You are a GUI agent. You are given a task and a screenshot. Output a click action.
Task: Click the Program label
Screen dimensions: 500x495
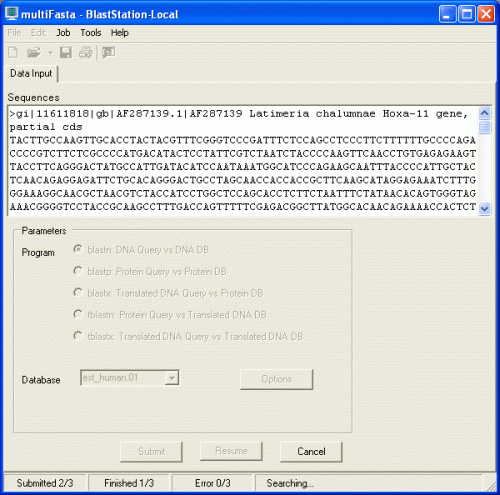point(38,252)
